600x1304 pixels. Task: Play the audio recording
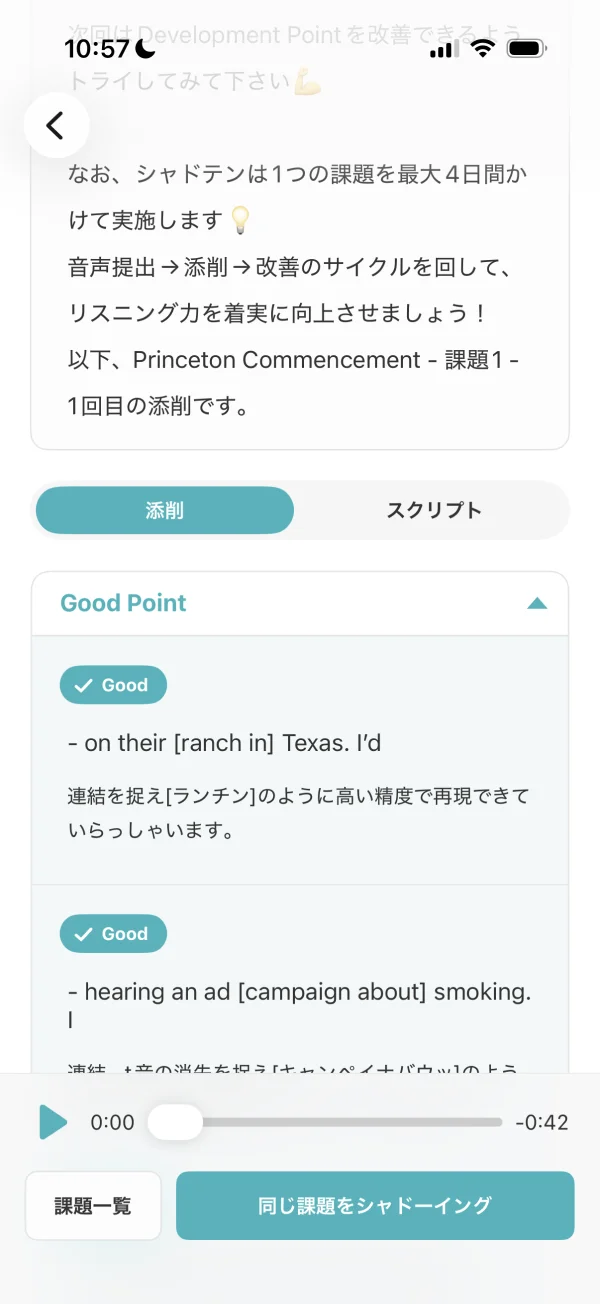point(53,1122)
